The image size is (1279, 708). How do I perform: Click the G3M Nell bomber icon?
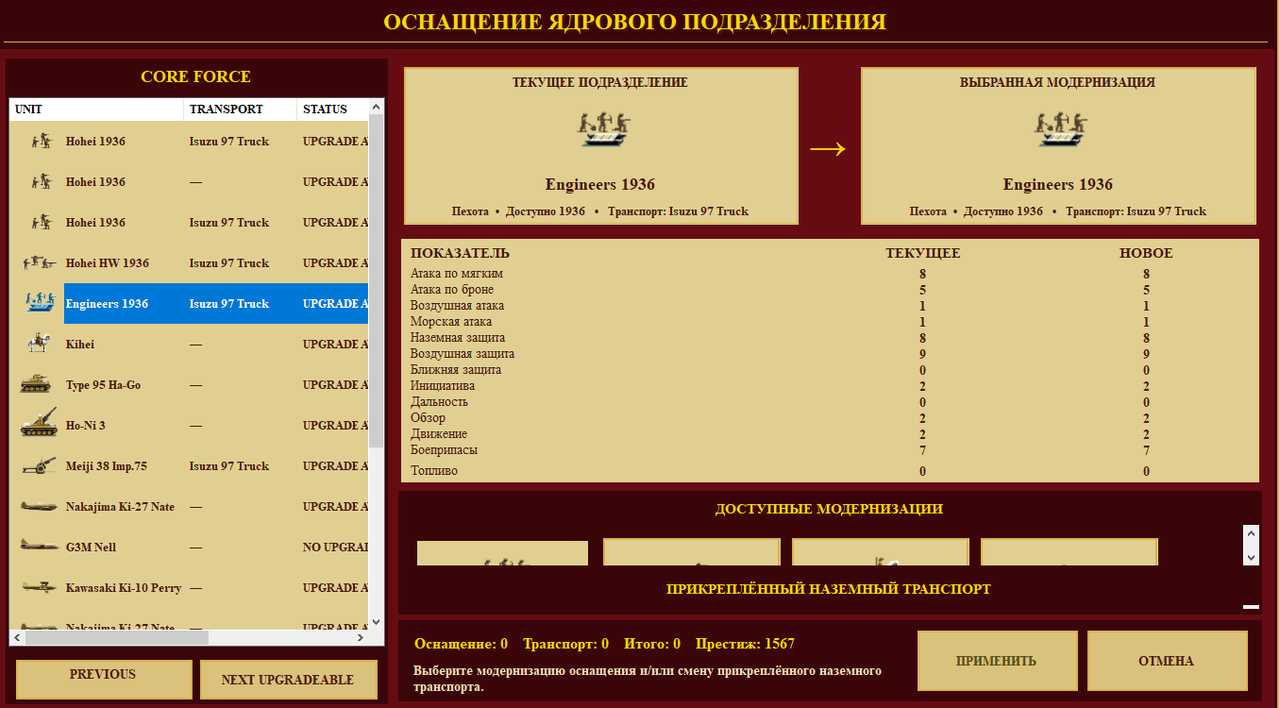(x=38, y=547)
